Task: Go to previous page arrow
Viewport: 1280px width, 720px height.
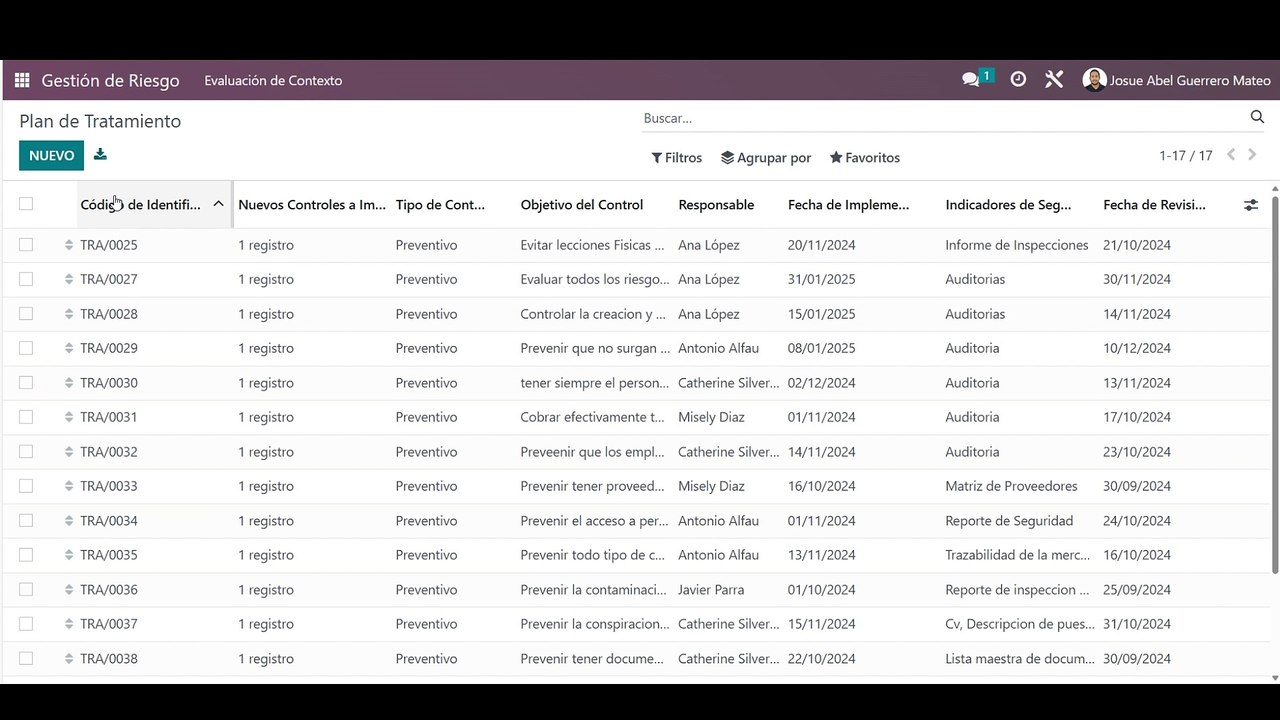Action: pos(1231,155)
